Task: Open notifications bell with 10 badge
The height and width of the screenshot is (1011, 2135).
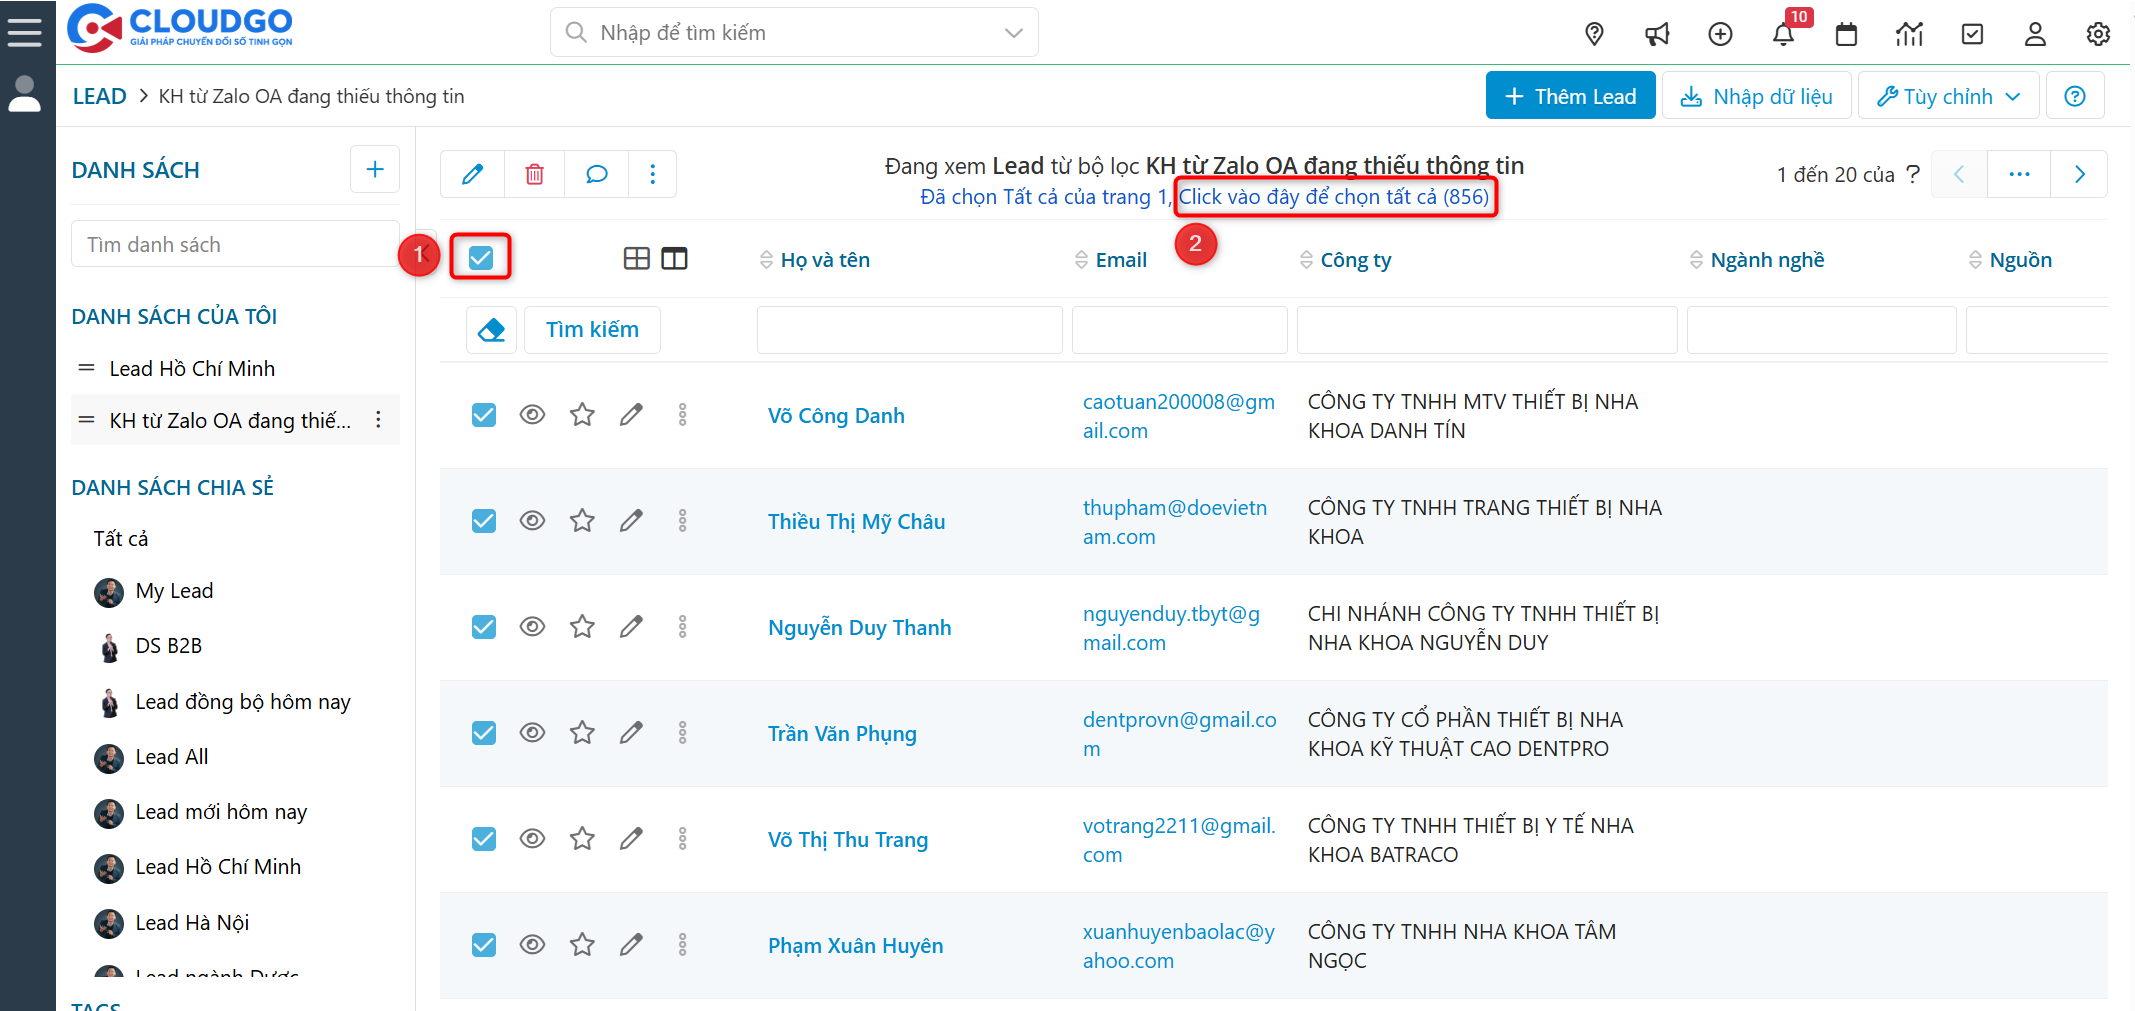Action: pyautogui.click(x=1783, y=34)
